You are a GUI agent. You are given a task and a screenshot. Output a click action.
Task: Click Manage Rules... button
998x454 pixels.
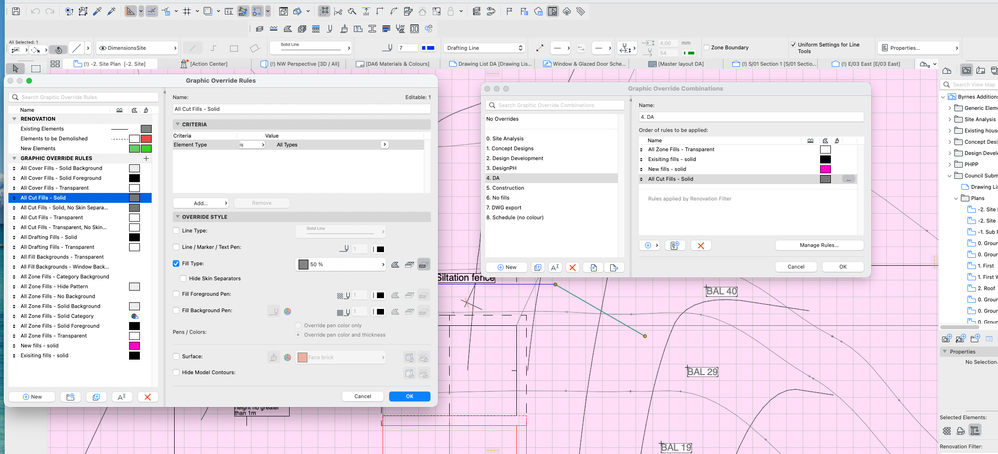(x=819, y=245)
